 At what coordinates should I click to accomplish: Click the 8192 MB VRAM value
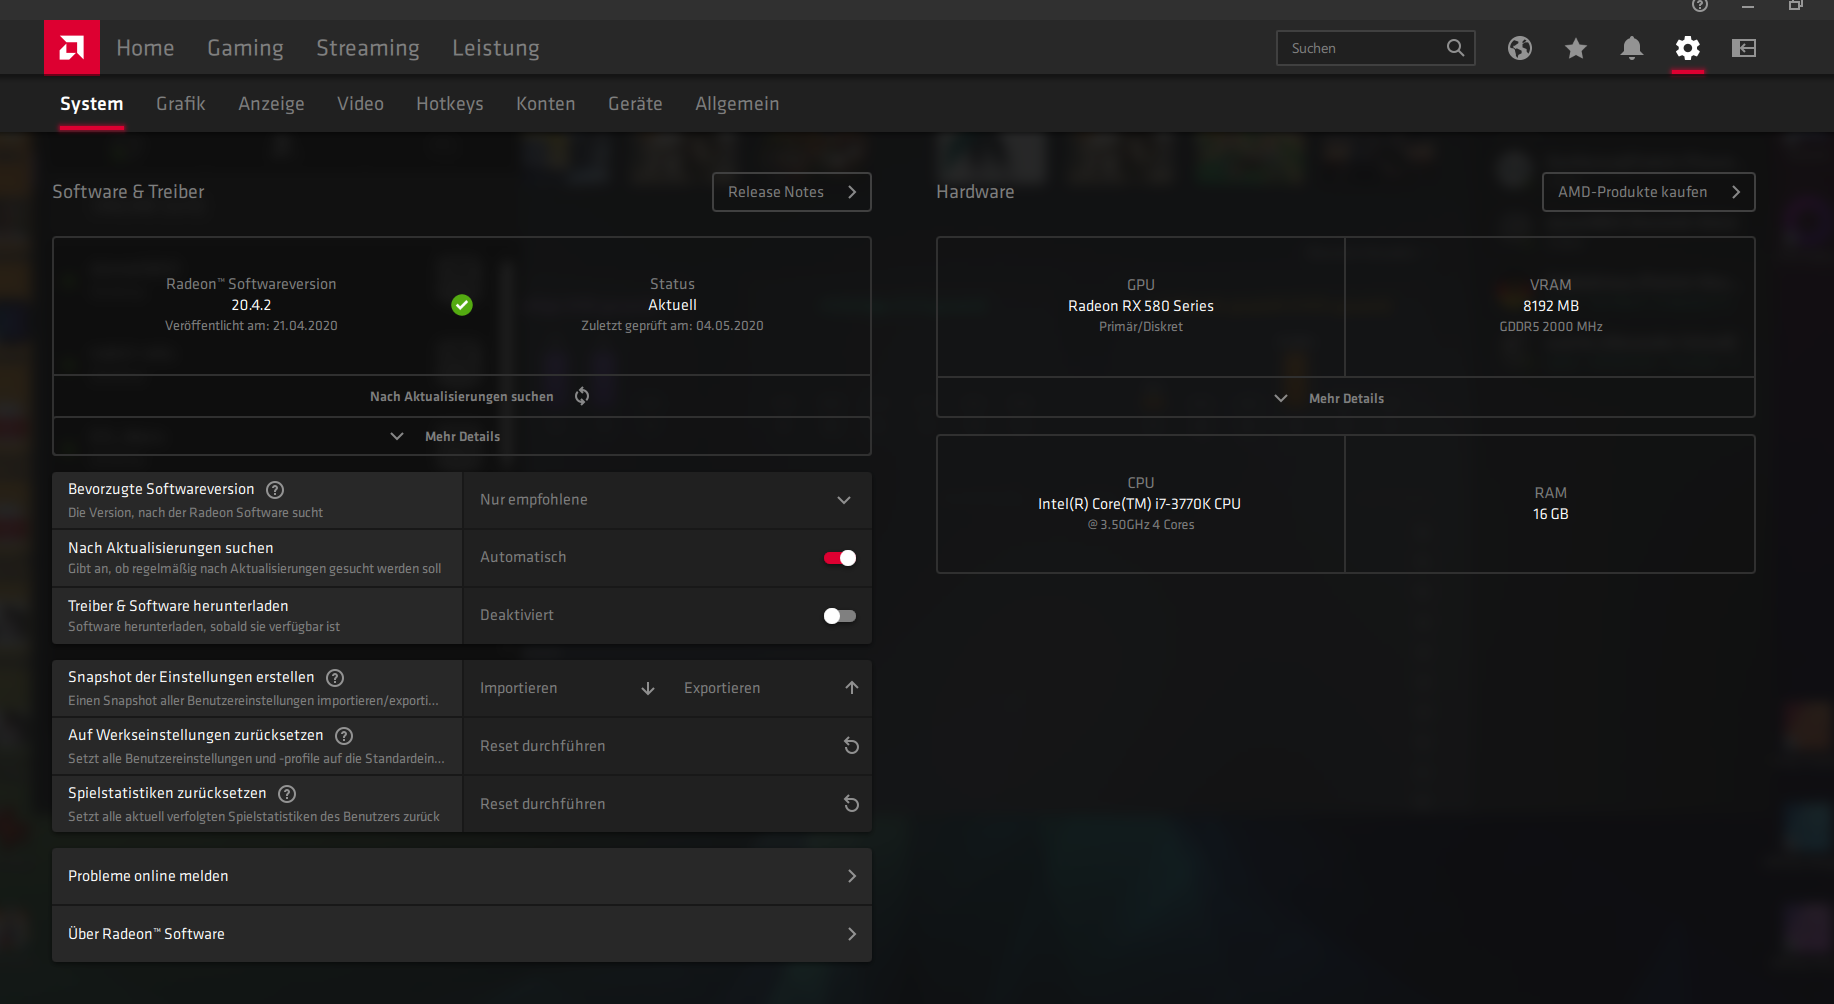[x=1551, y=306]
